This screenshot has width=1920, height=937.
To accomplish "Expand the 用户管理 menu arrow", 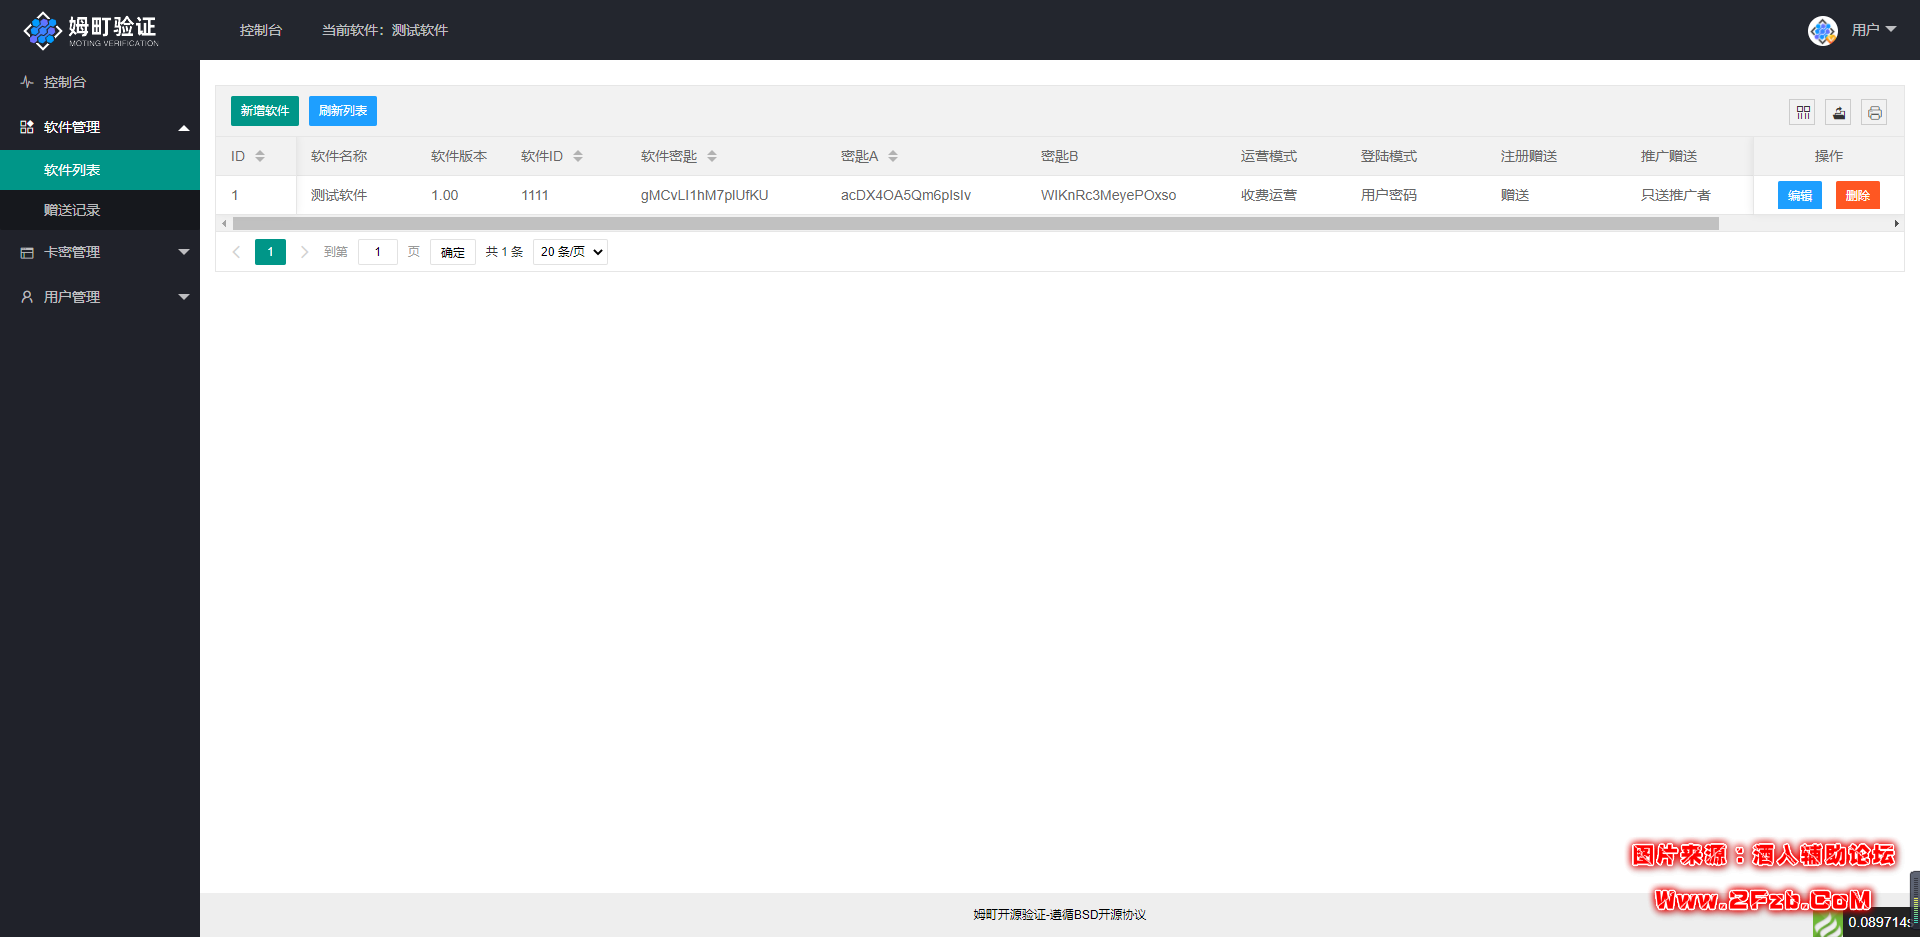I will pyautogui.click(x=184, y=297).
